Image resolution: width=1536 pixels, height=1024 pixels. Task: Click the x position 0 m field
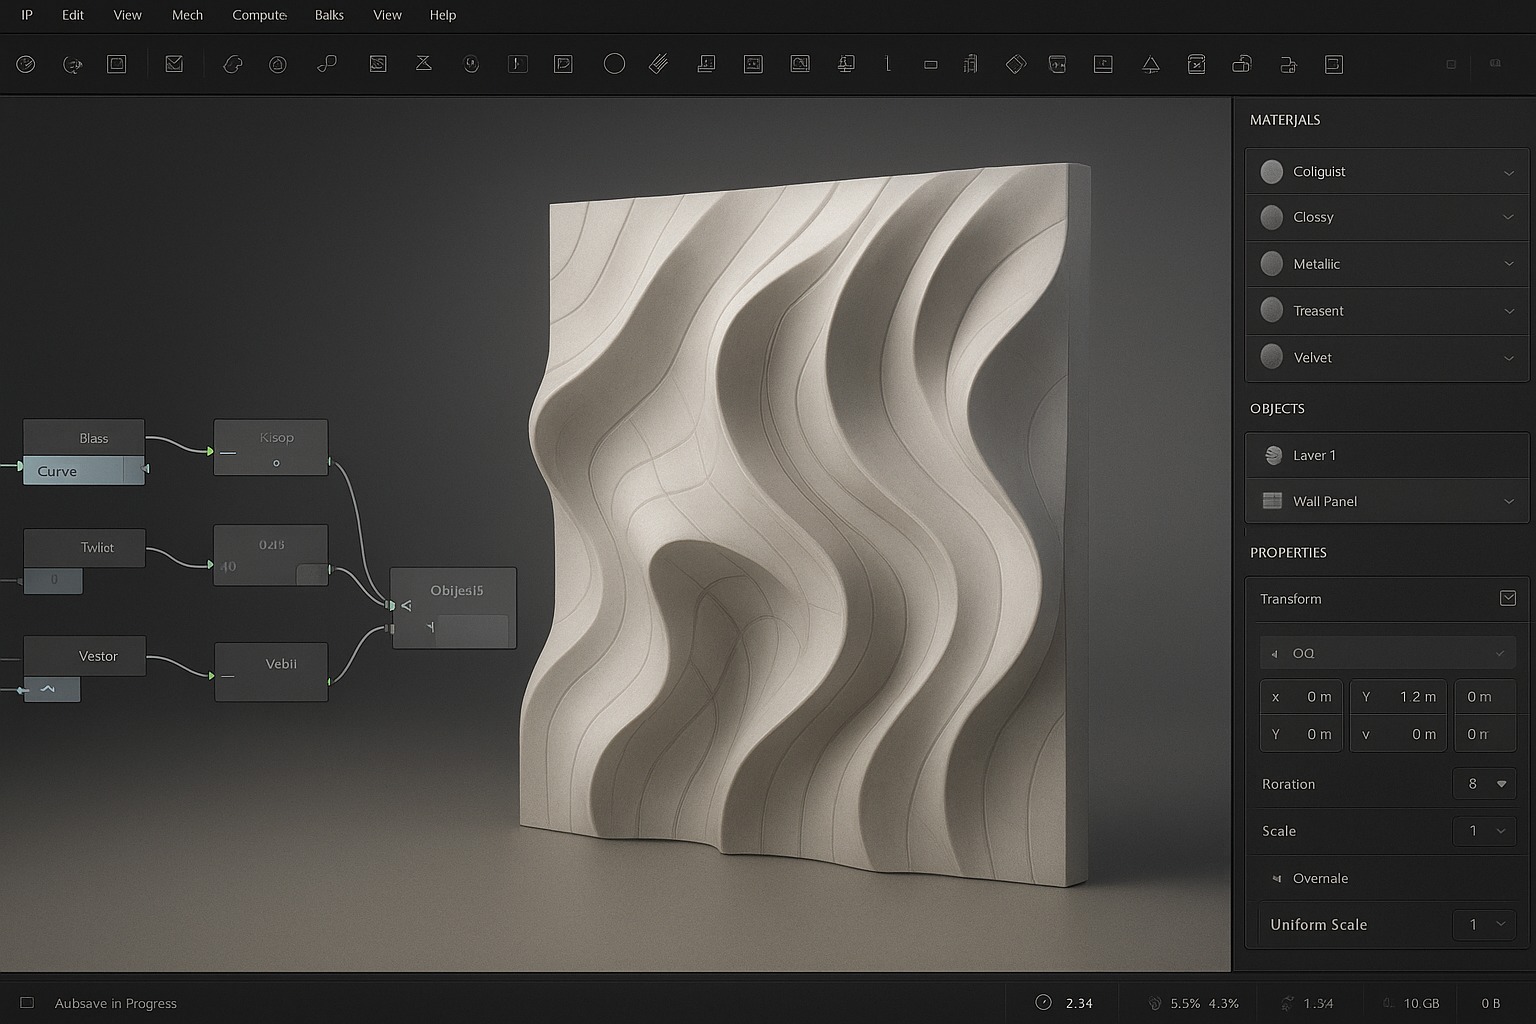click(x=1303, y=697)
